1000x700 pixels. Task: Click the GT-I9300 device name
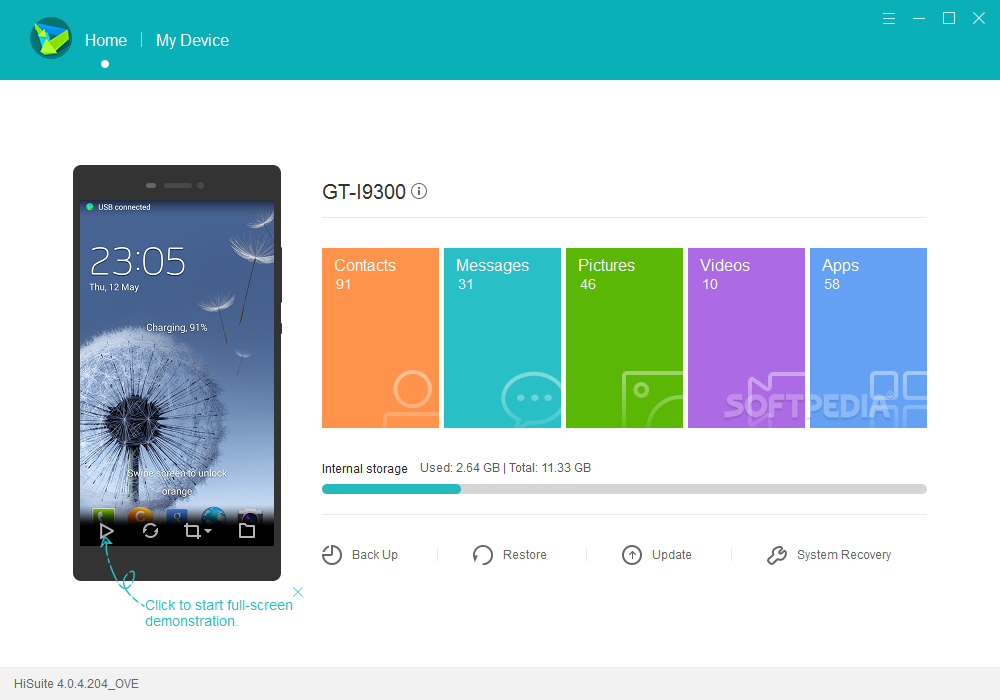coord(364,192)
